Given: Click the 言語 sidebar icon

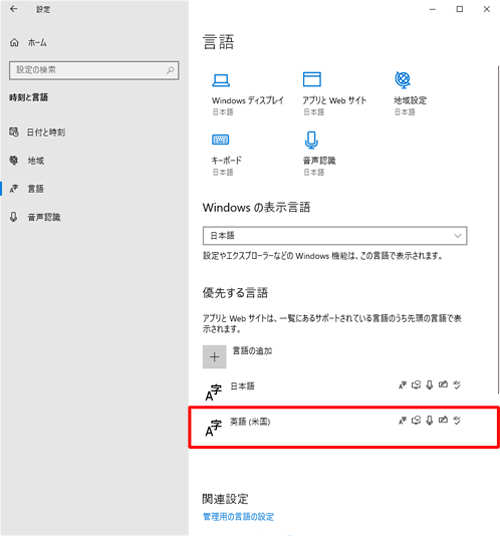Looking at the screenshot, I should (14, 189).
